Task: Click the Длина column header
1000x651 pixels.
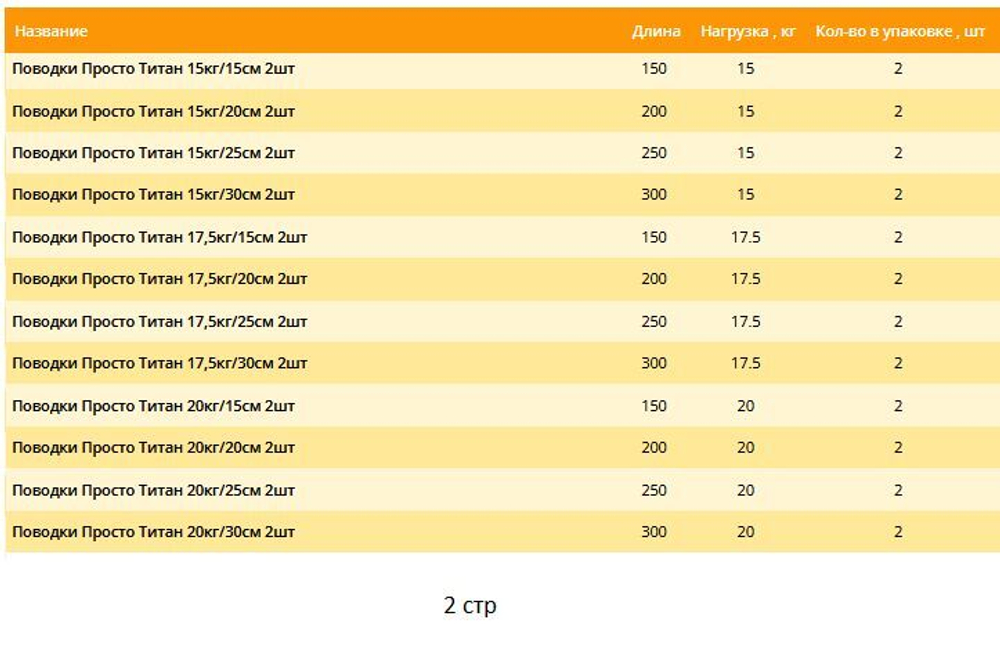Action: click(x=656, y=31)
